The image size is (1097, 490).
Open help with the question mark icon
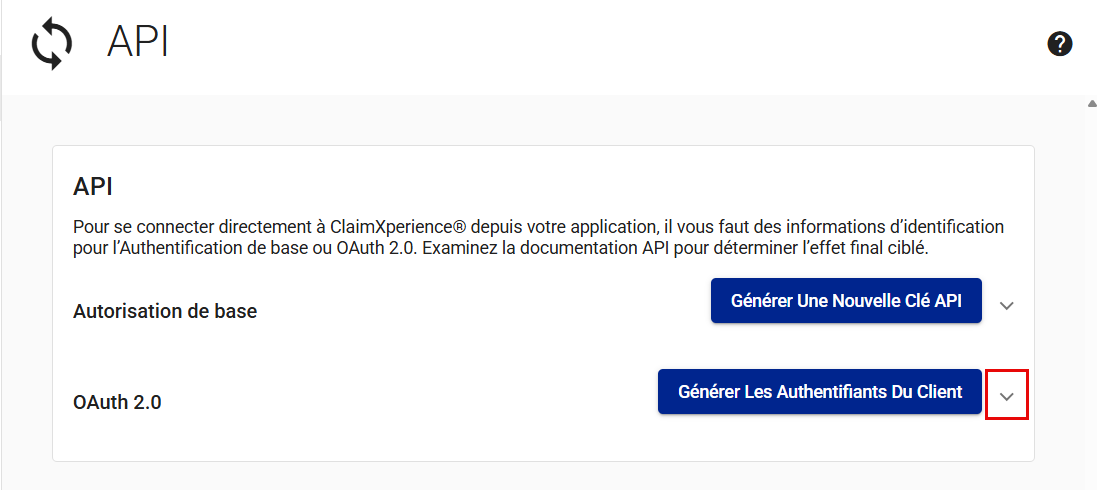coord(1060,44)
